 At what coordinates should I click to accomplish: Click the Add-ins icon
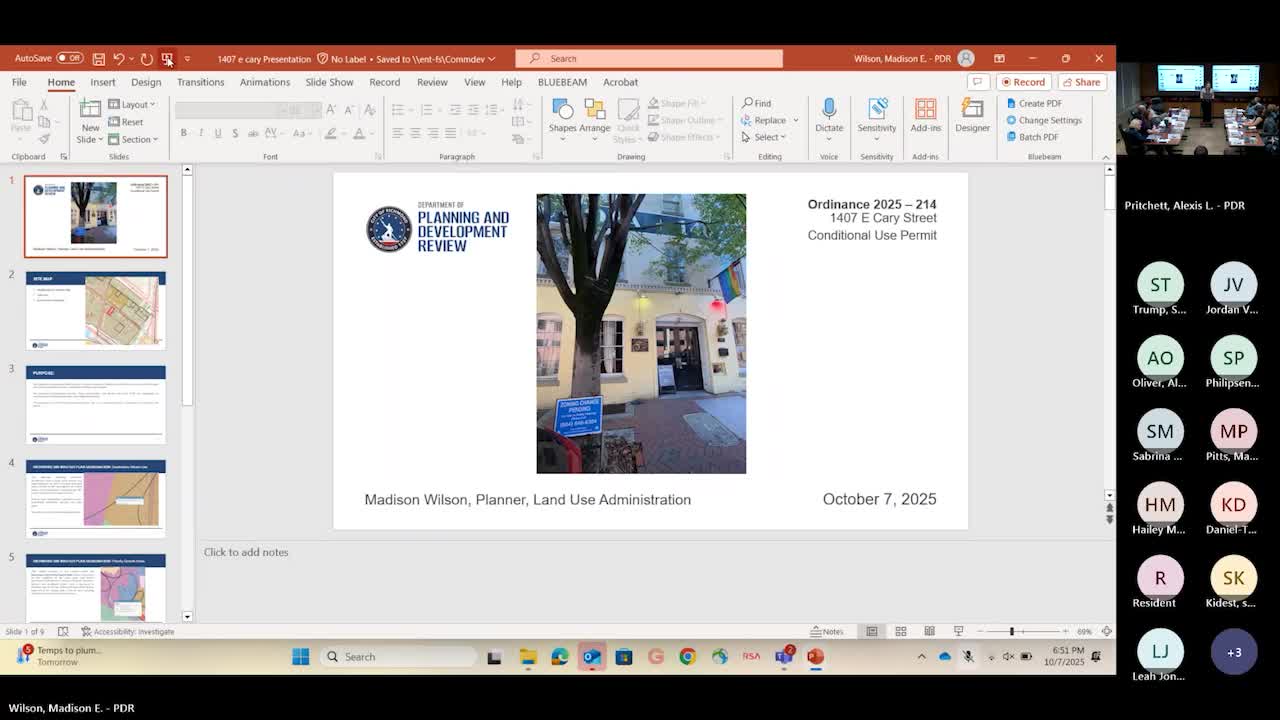pyautogui.click(x=925, y=115)
